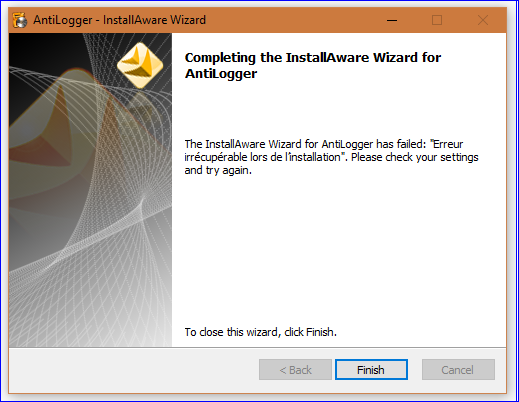
Task: Click the 'has failed' error message line
Action: (324, 144)
